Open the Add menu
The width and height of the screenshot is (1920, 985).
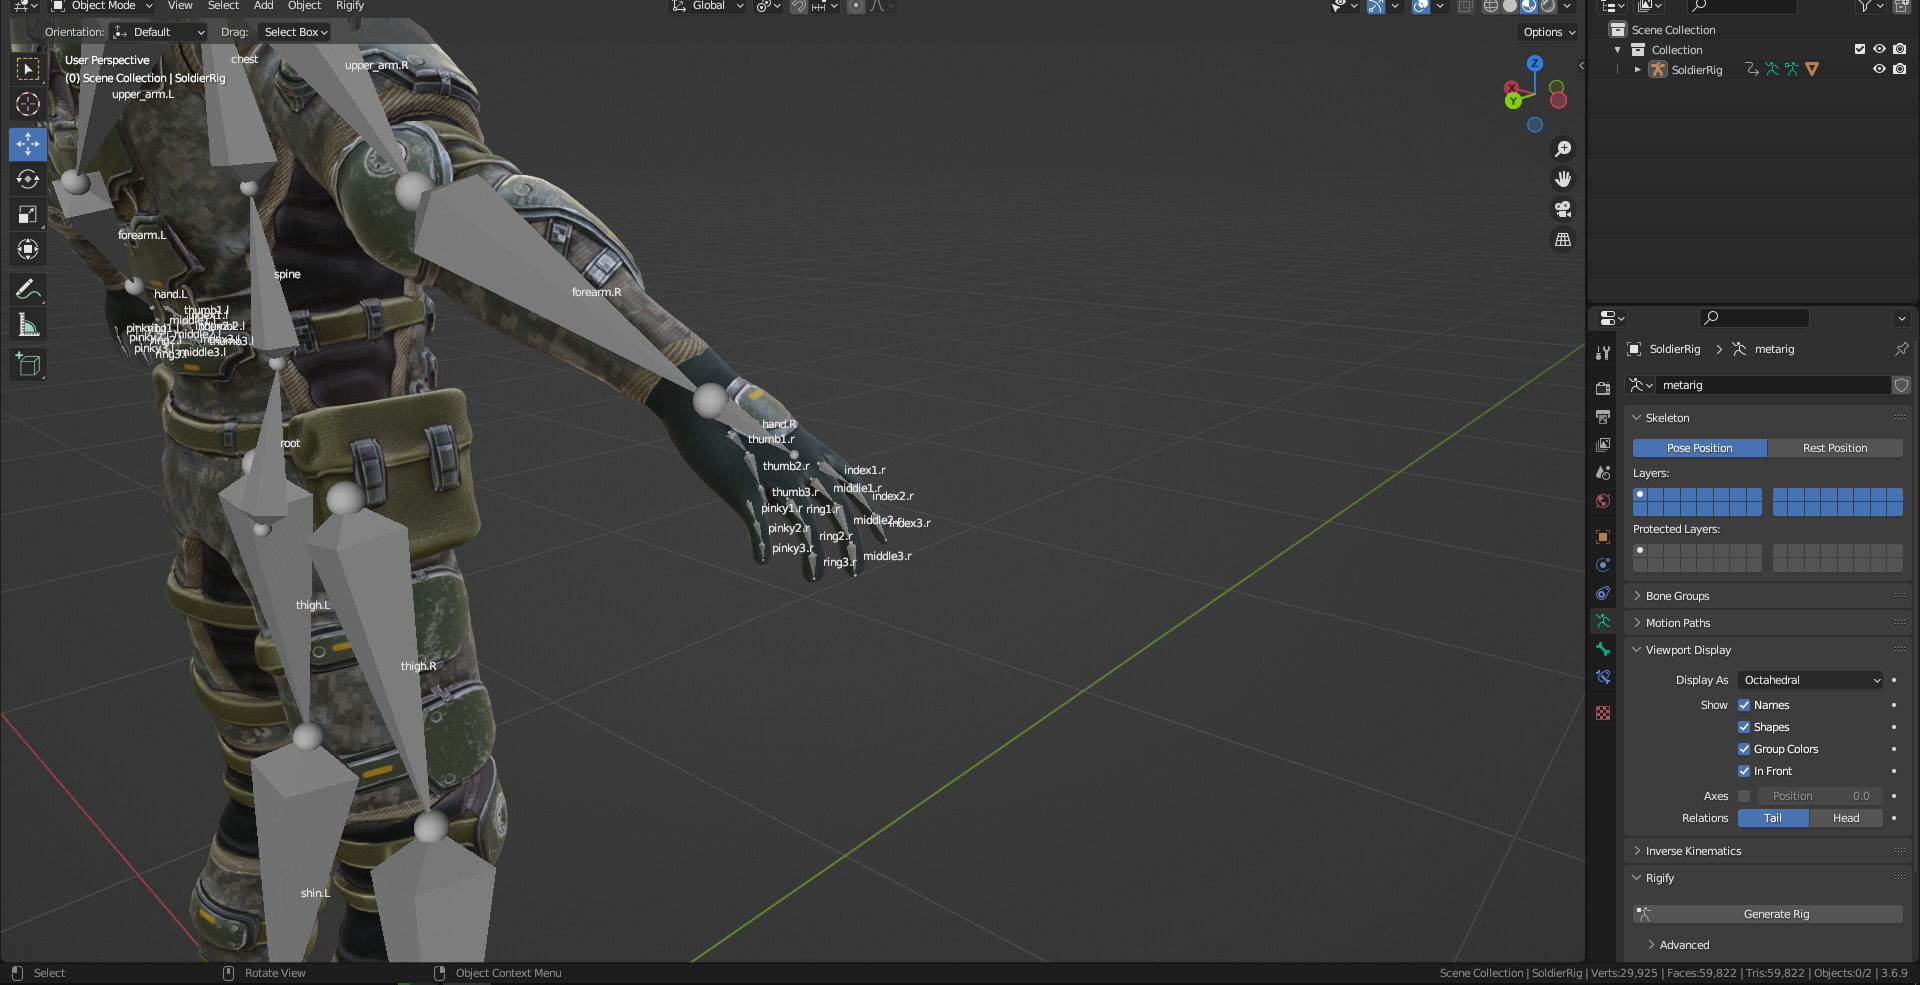[263, 6]
